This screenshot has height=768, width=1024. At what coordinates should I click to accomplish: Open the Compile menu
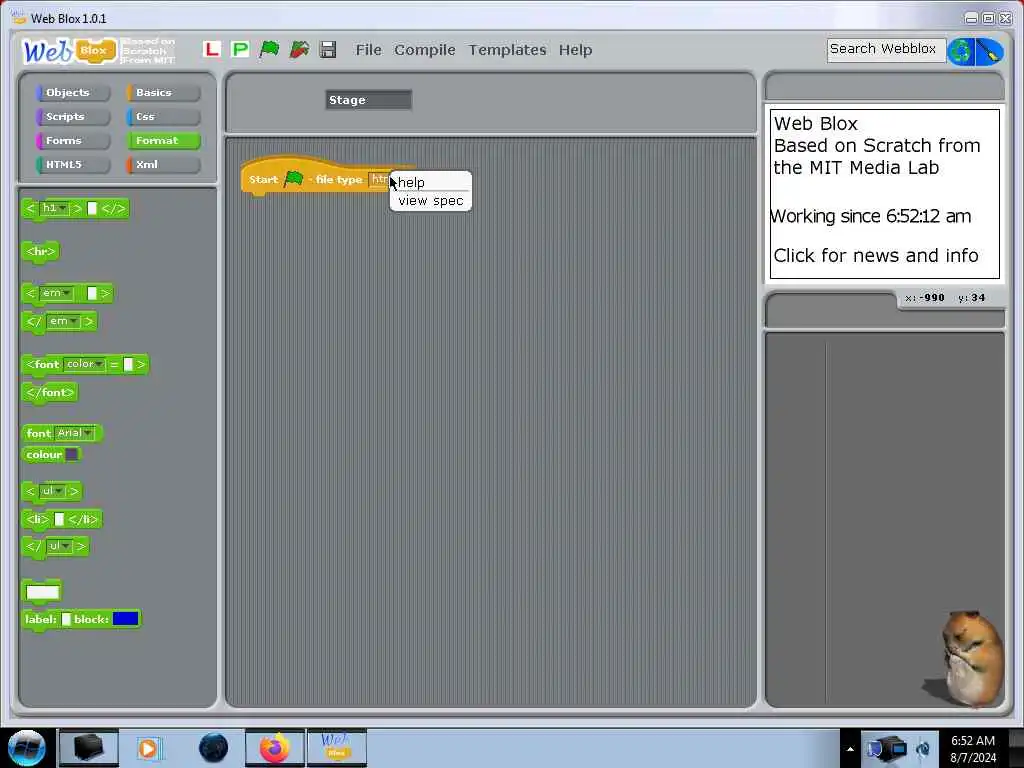[424, 50]
